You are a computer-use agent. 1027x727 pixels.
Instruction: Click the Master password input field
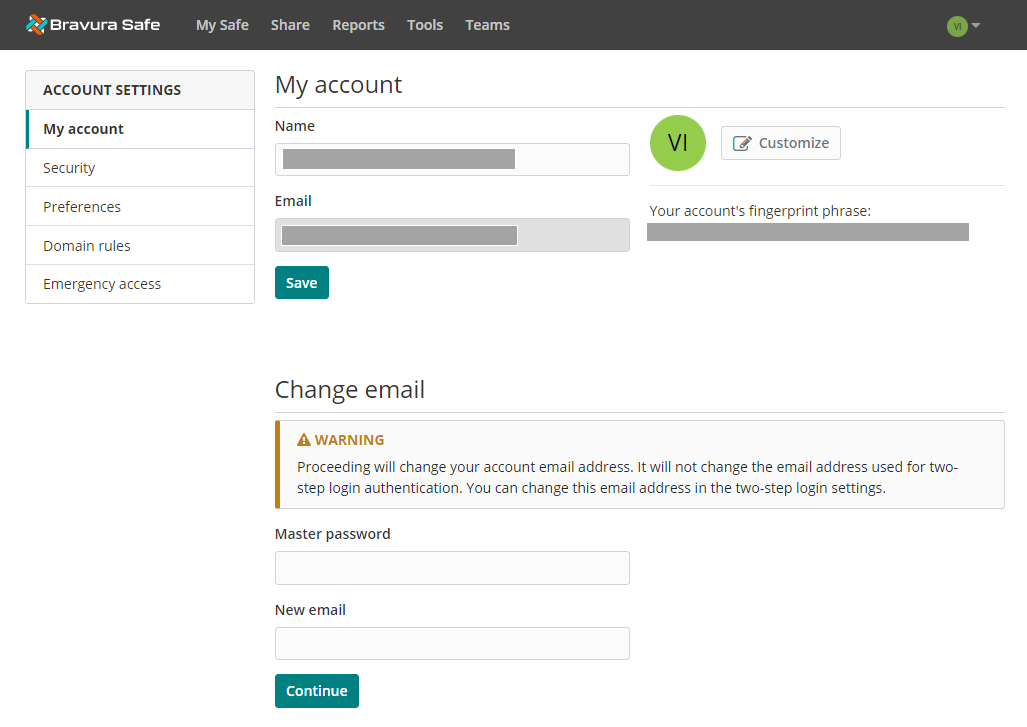point(451,567)
